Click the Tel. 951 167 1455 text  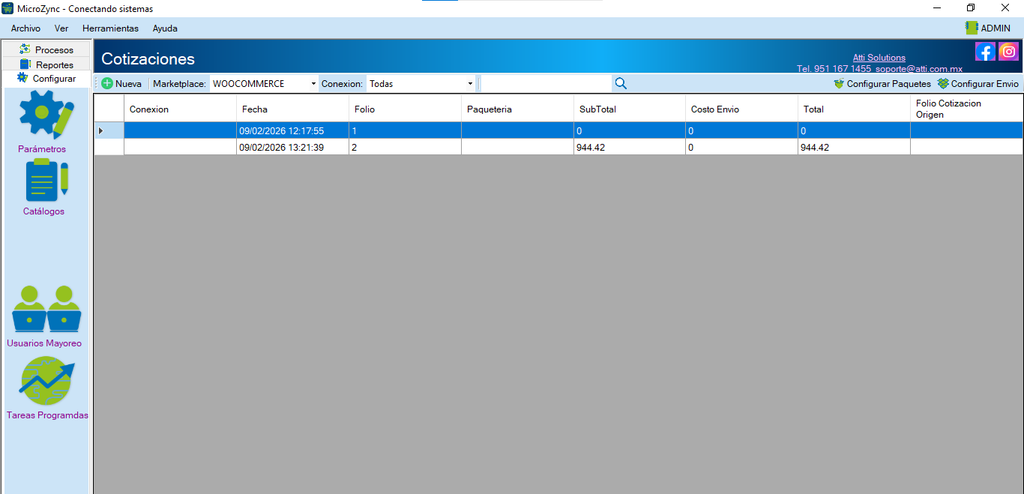pos(834,68)
